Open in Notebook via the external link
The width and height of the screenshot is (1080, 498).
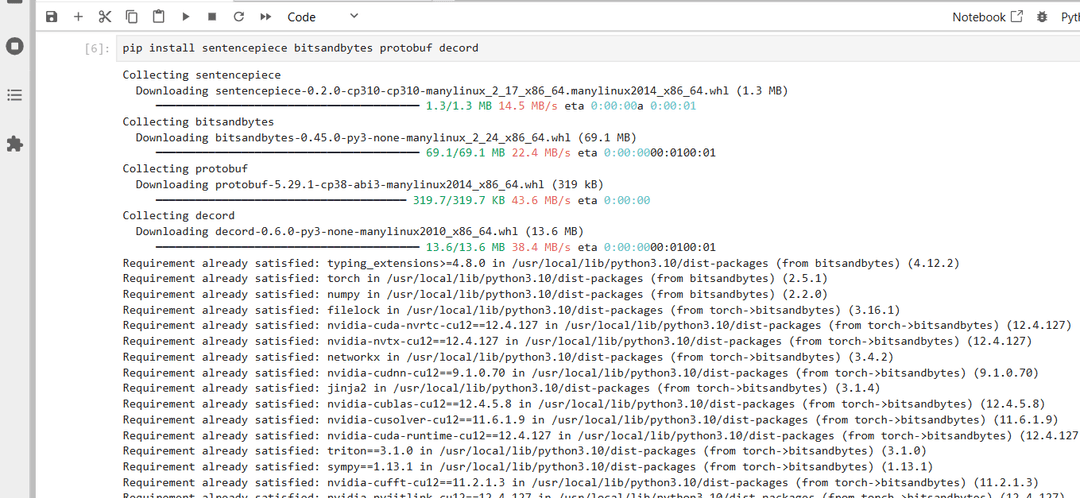pos(987,17)
